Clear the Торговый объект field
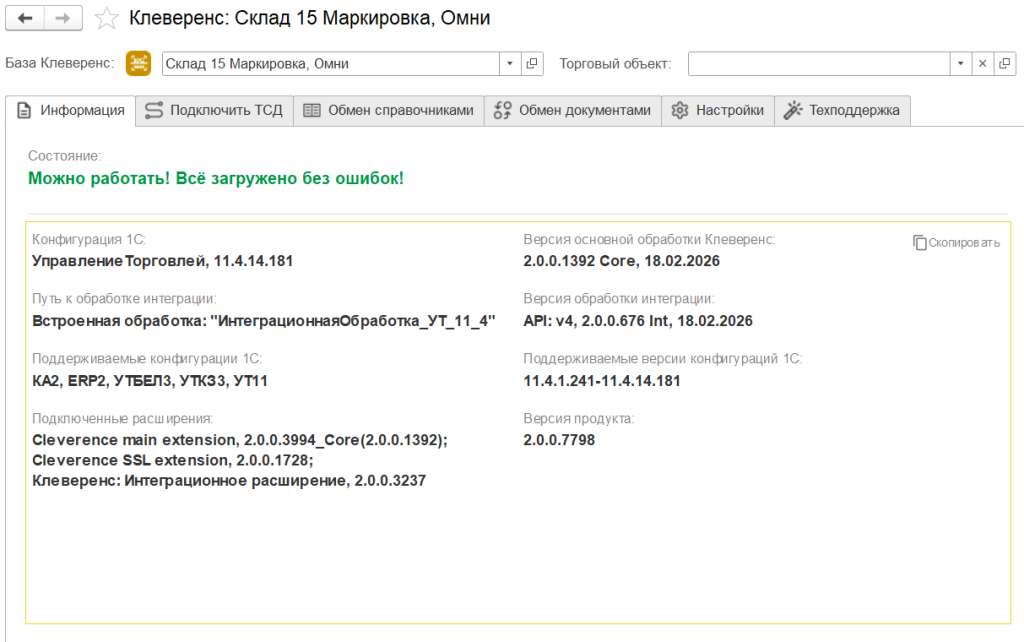Screen dimensions: 1024x642 (x=982, y=63)
